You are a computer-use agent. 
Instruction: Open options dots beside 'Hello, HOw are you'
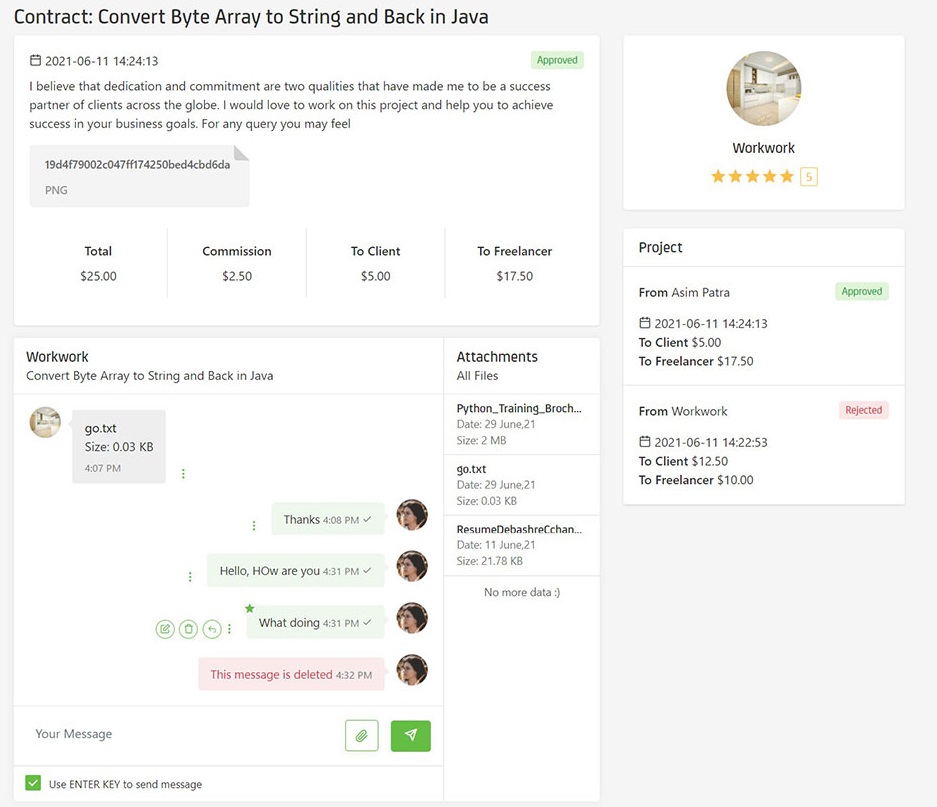pos(190,577)
